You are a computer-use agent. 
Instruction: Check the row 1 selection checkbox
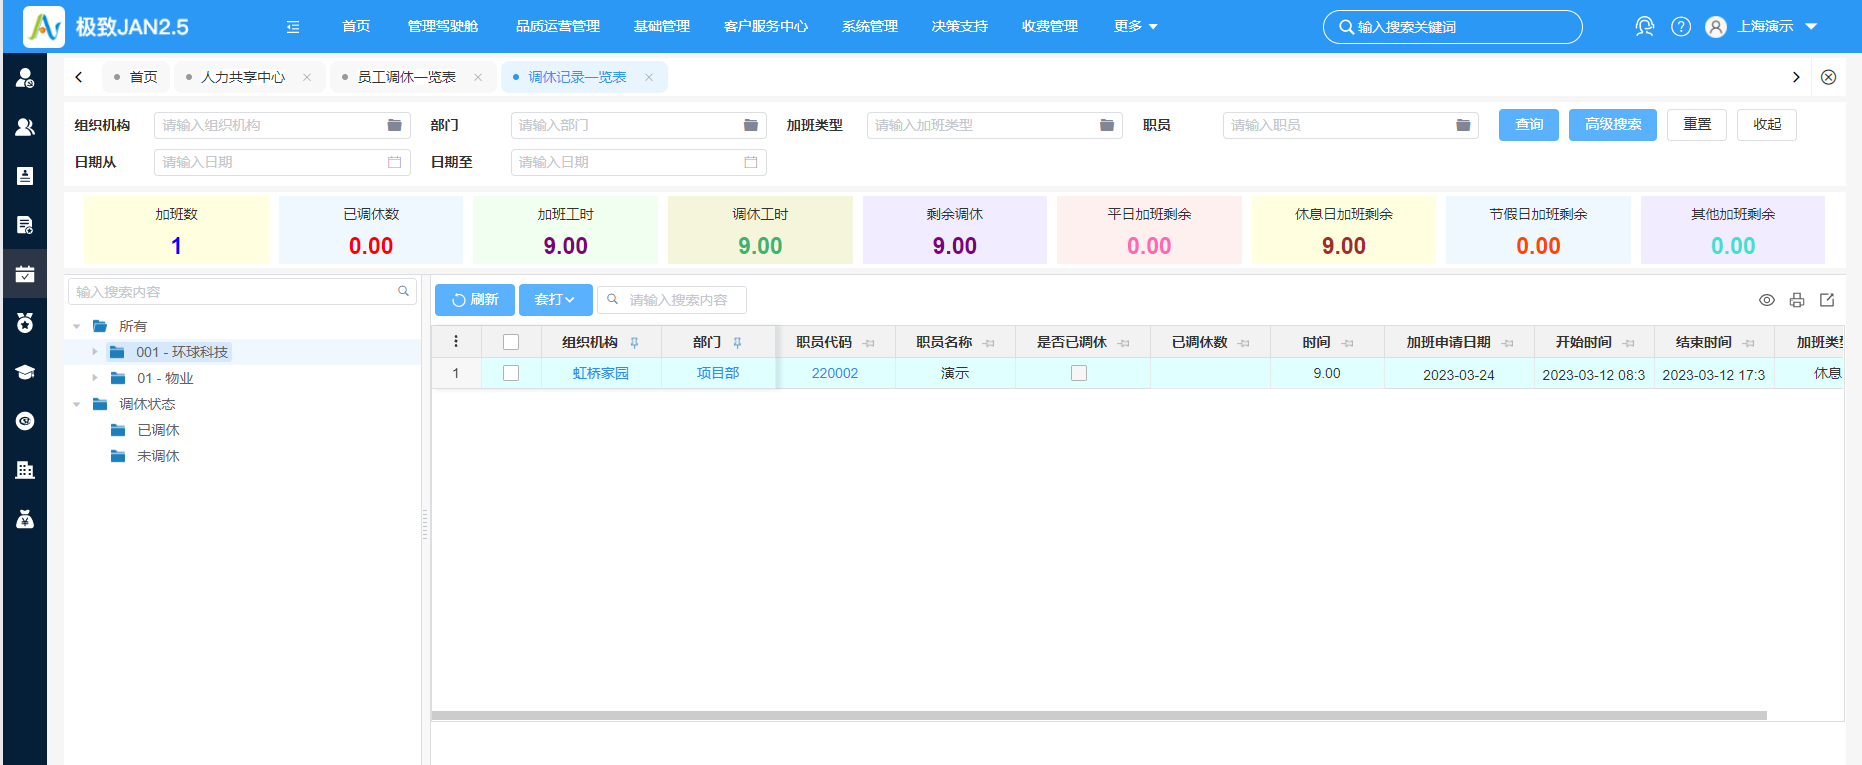point(511,373)
